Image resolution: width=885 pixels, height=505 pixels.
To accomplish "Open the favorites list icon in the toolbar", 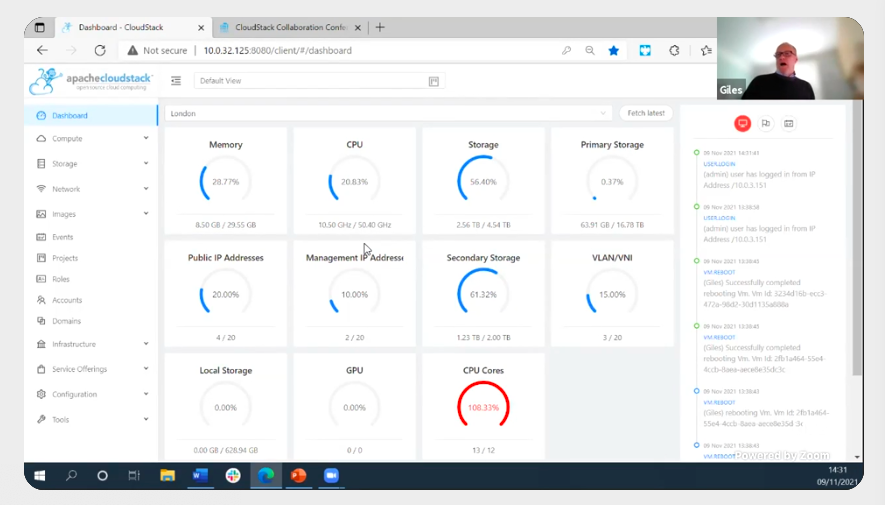I will [706, 50].
